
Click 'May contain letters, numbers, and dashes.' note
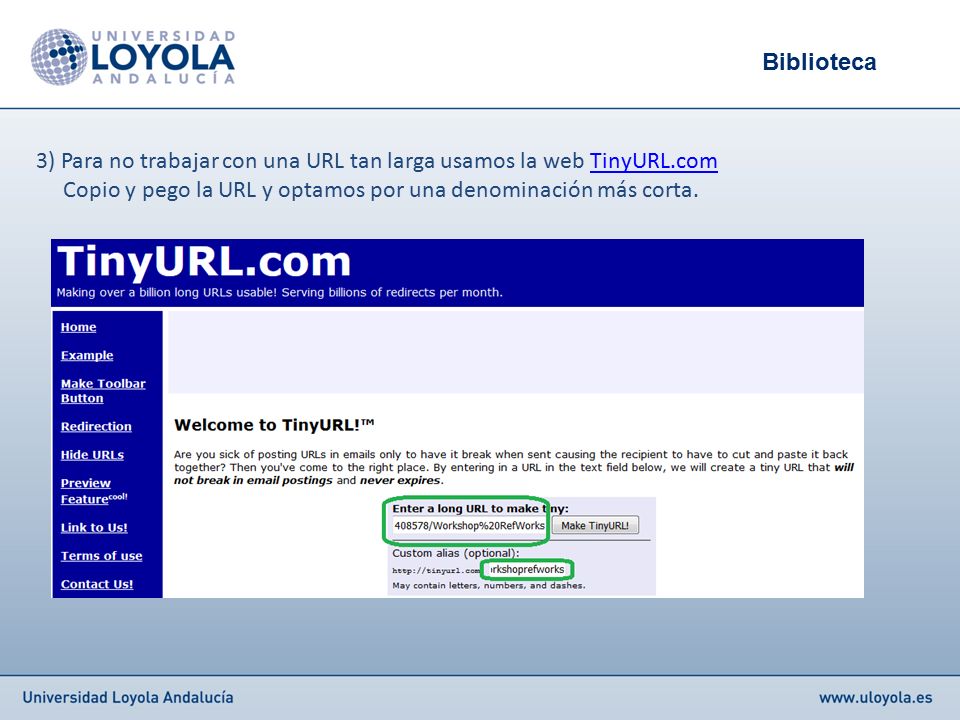click(x=489, y=585)
